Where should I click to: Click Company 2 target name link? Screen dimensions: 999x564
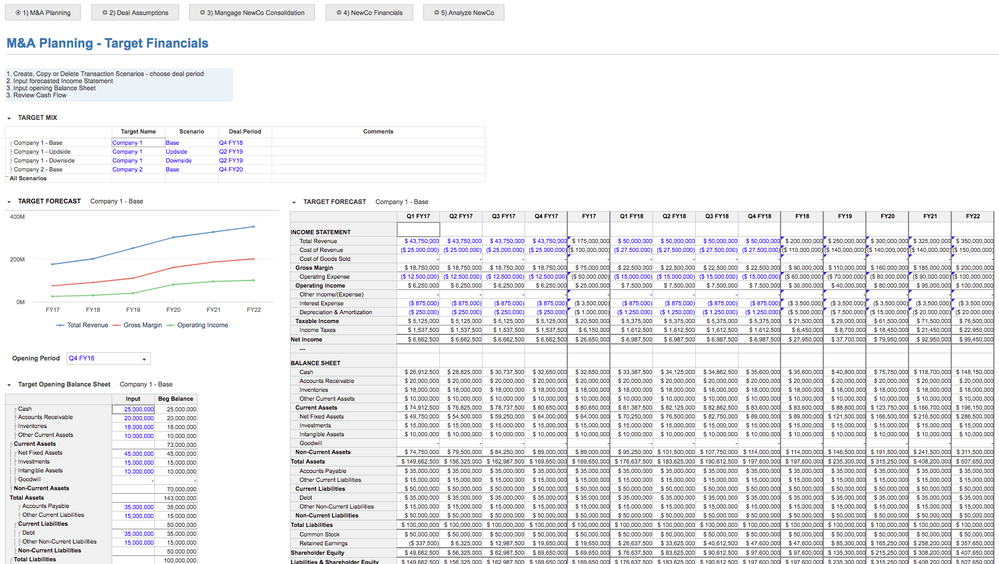click(126, 170)
